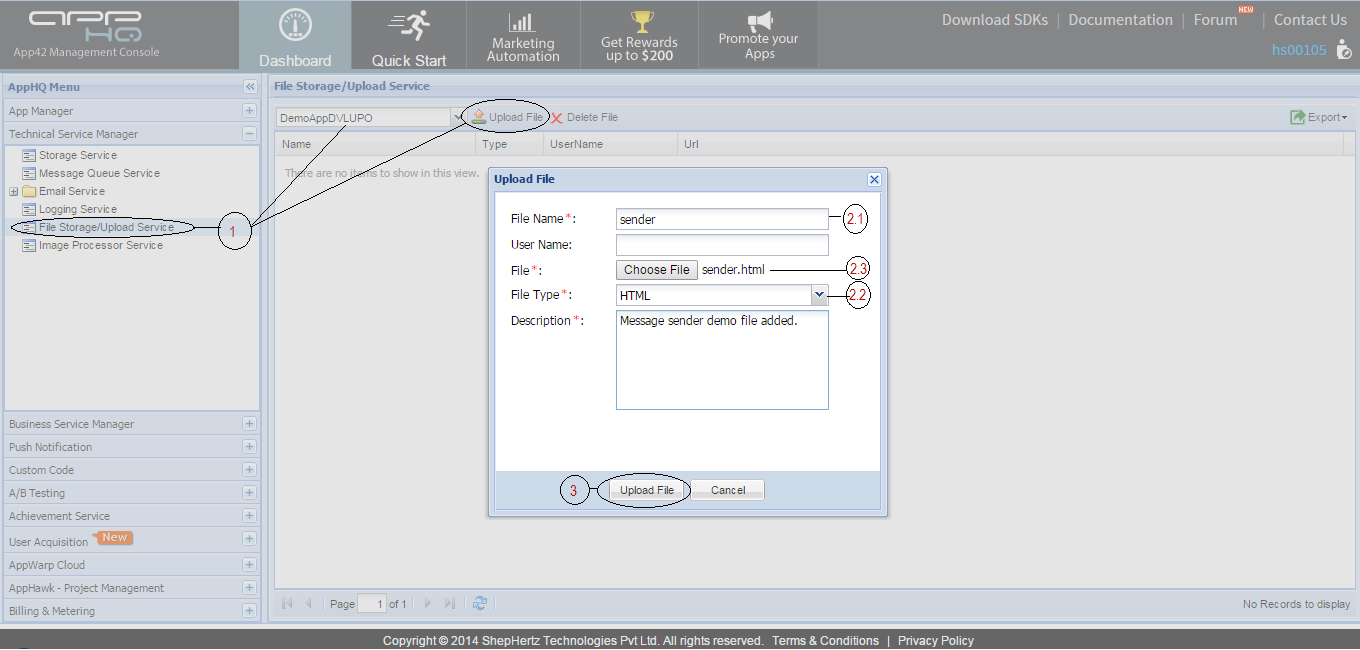Click the Choose File button
This screenshot has width=1360, height=650.
click(x=657, y=270)
